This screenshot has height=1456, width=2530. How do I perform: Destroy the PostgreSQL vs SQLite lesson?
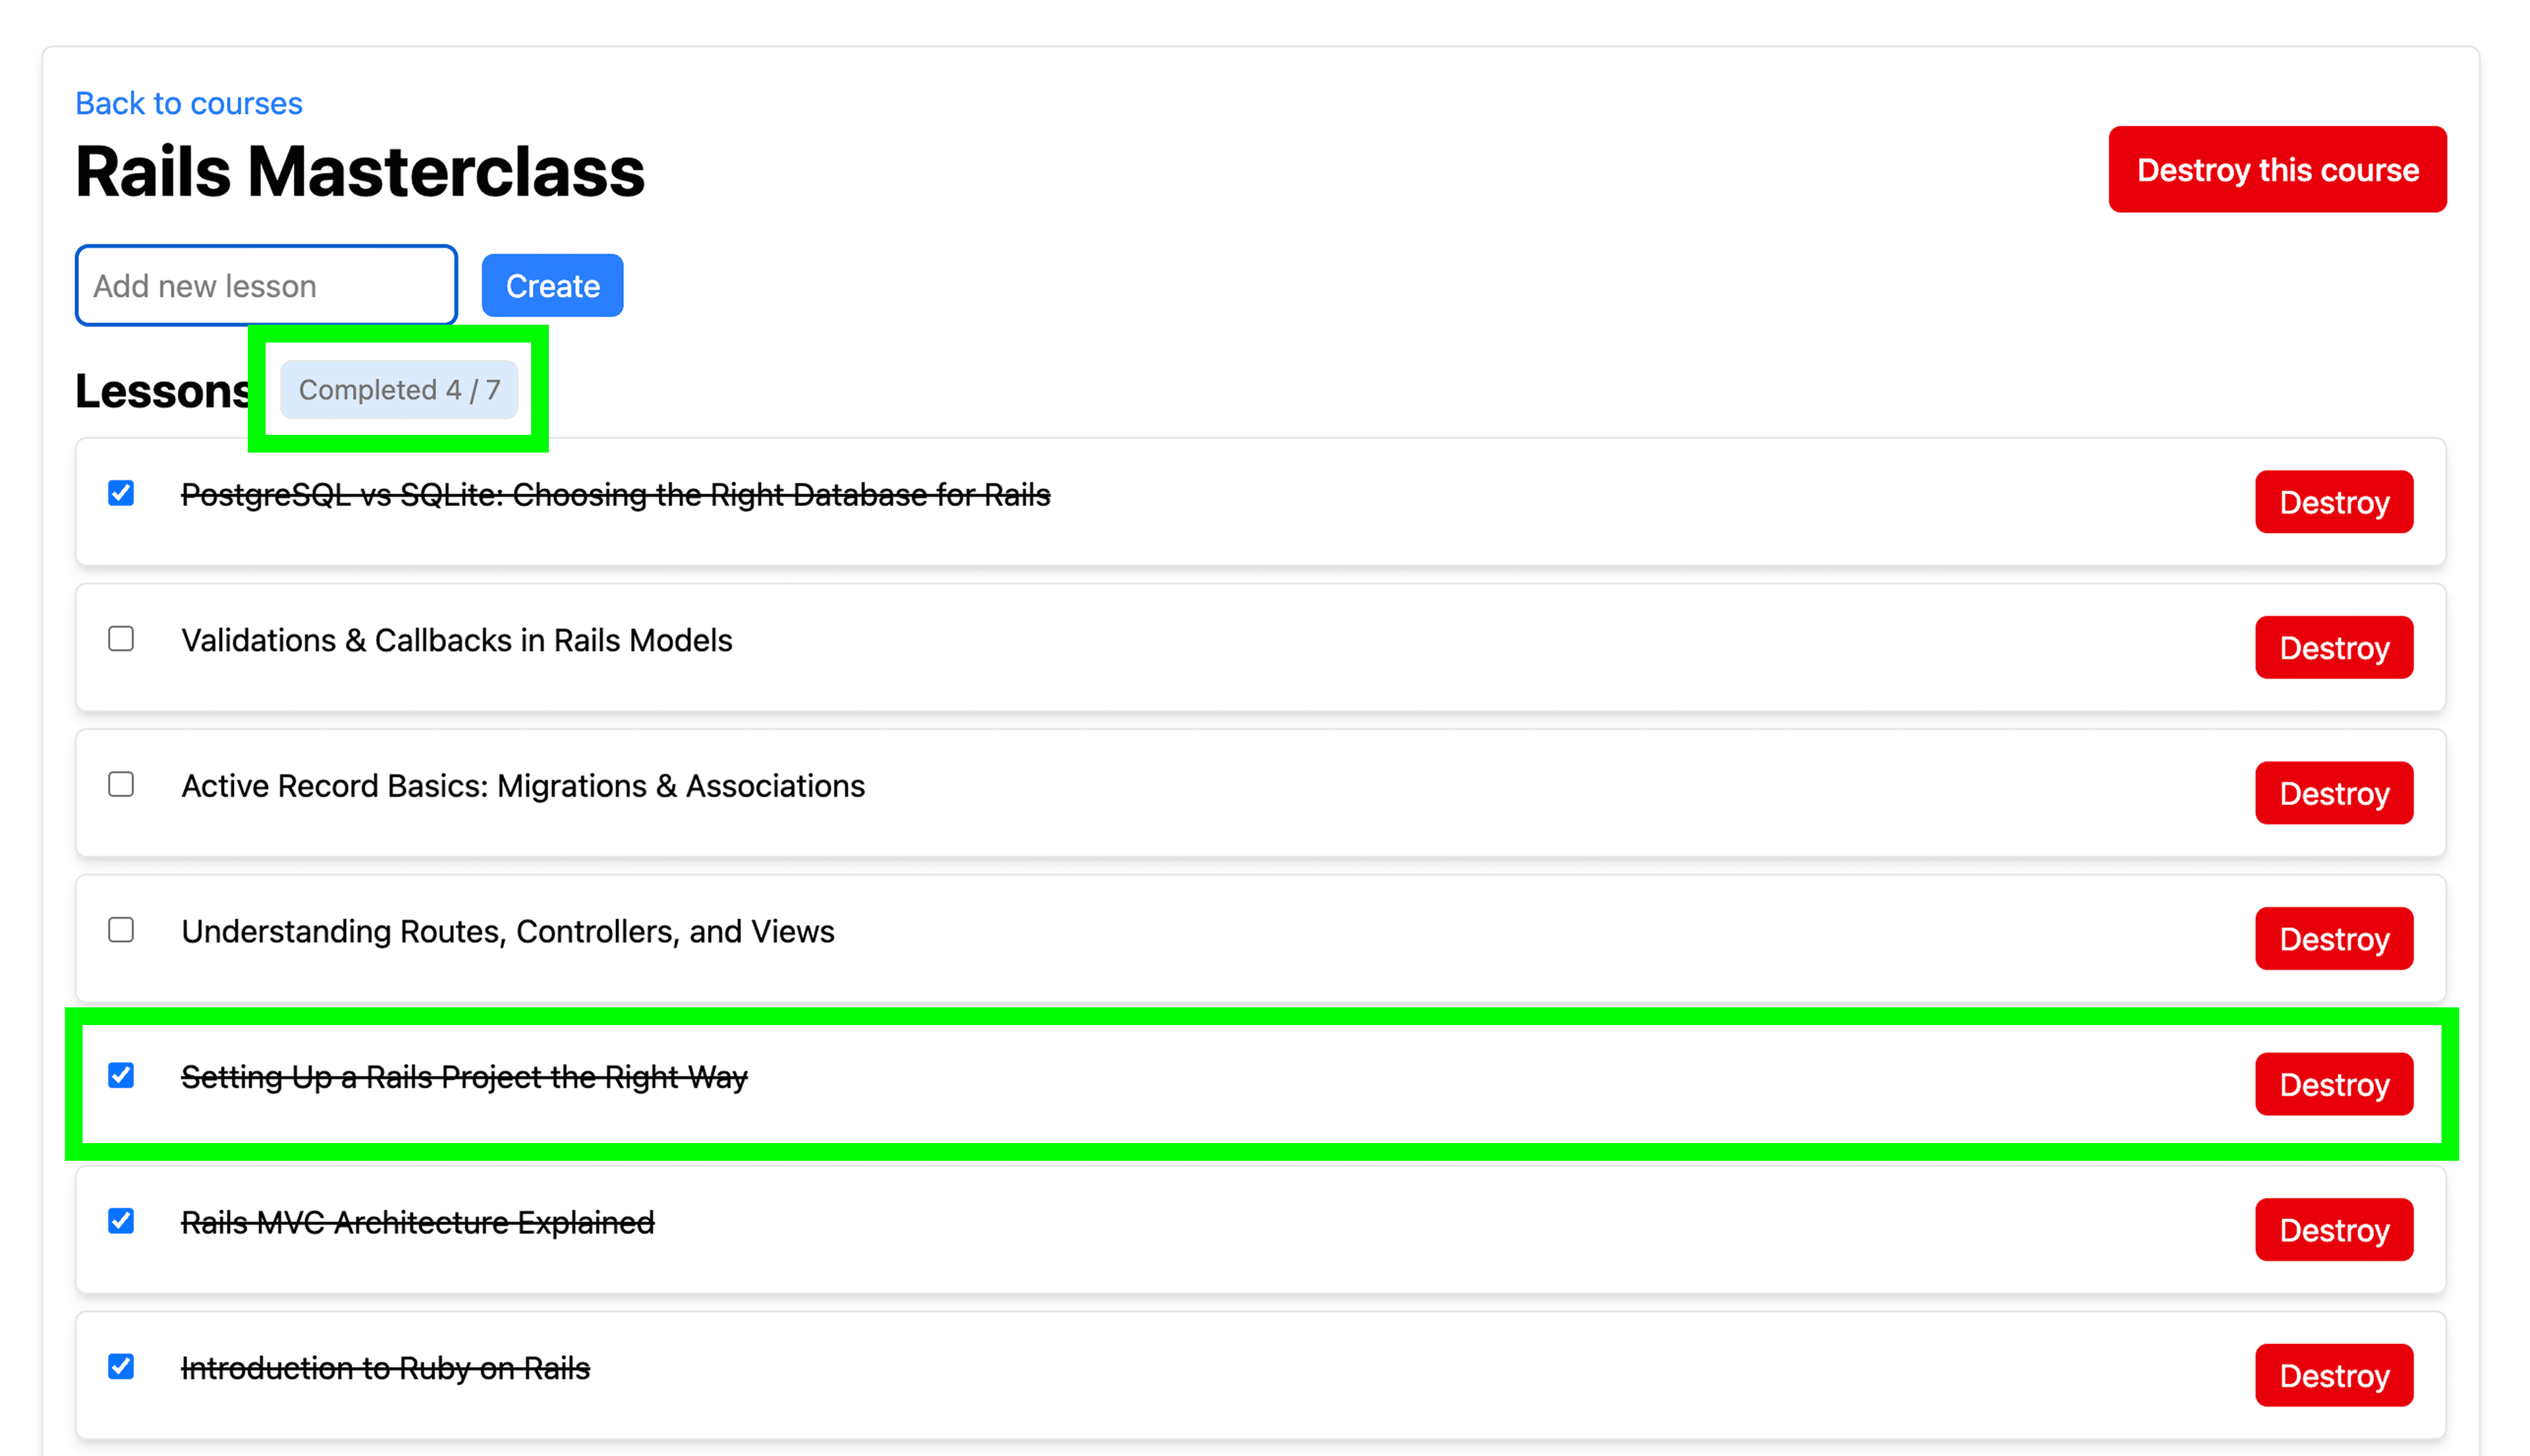click(2332, 502)
